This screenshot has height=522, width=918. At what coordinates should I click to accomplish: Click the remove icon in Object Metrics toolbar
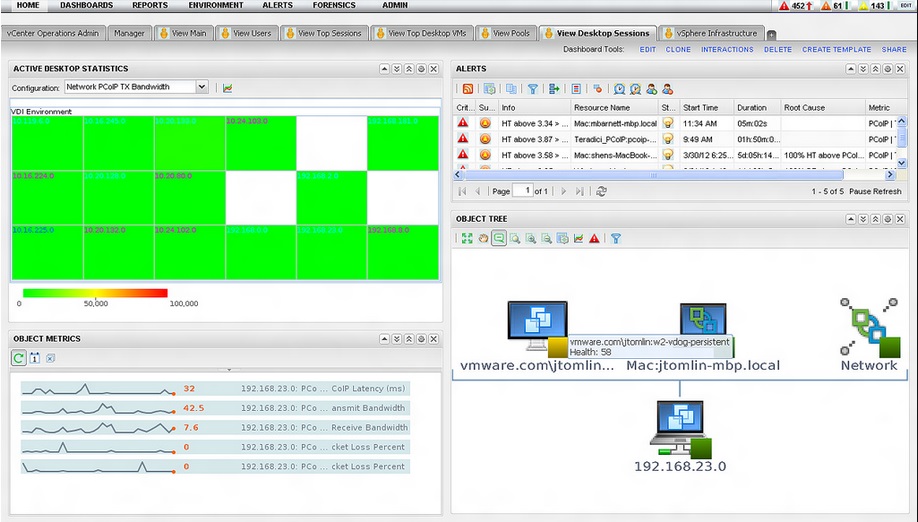50,358
